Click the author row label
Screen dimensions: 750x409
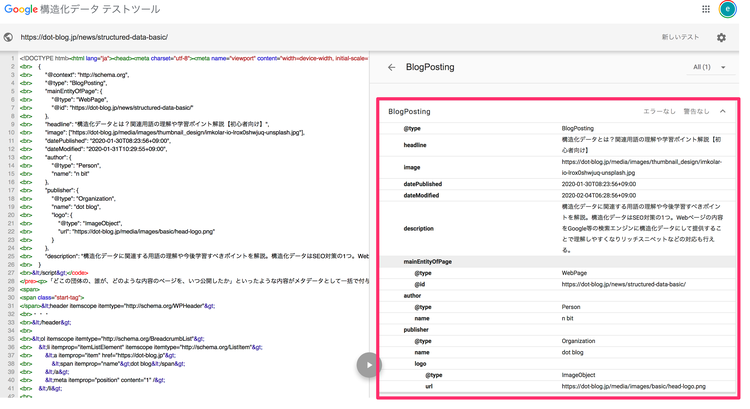412,296
